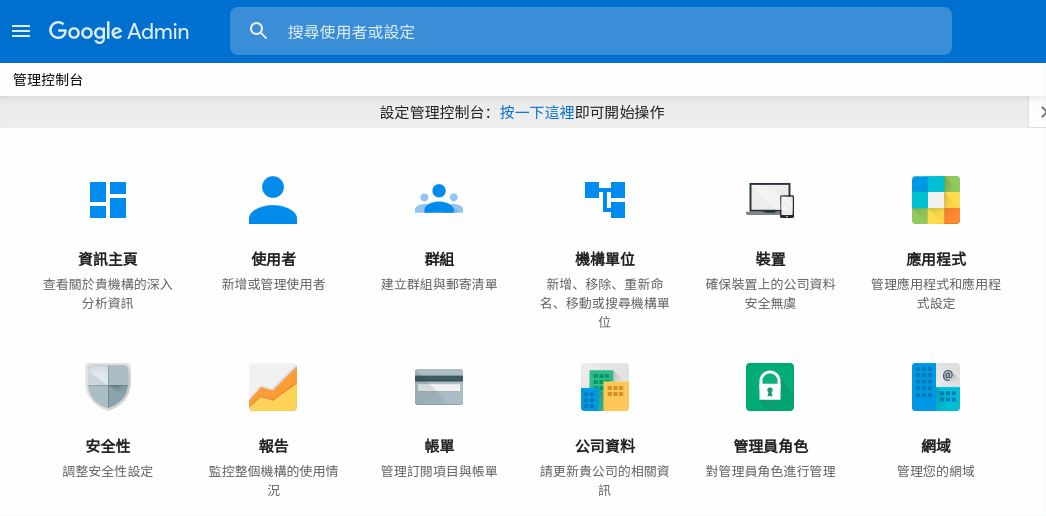Viewport: 1046px width, 516px height.
Task: Click description 新增、移除、重新命名、移動或搜尋機構單位
Action: [605, 303]
